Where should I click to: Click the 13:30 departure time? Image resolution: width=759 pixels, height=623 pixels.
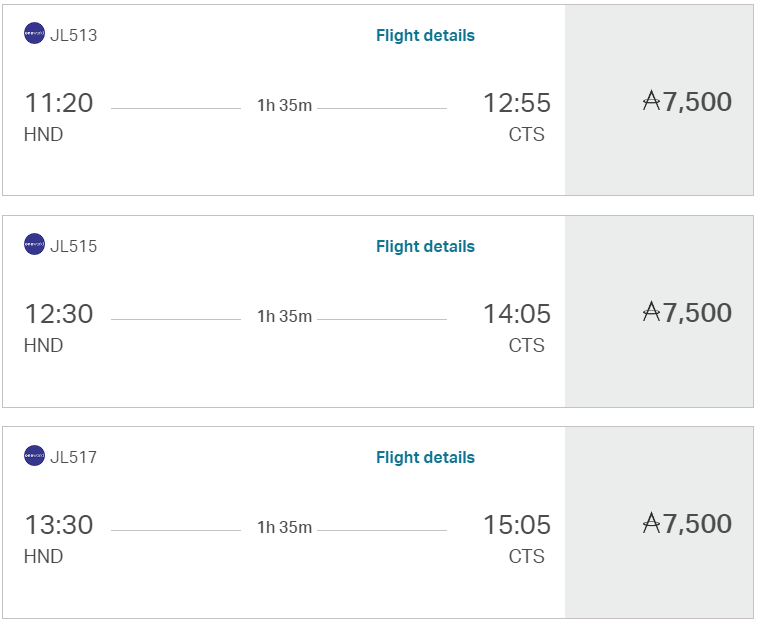point(59,525)
